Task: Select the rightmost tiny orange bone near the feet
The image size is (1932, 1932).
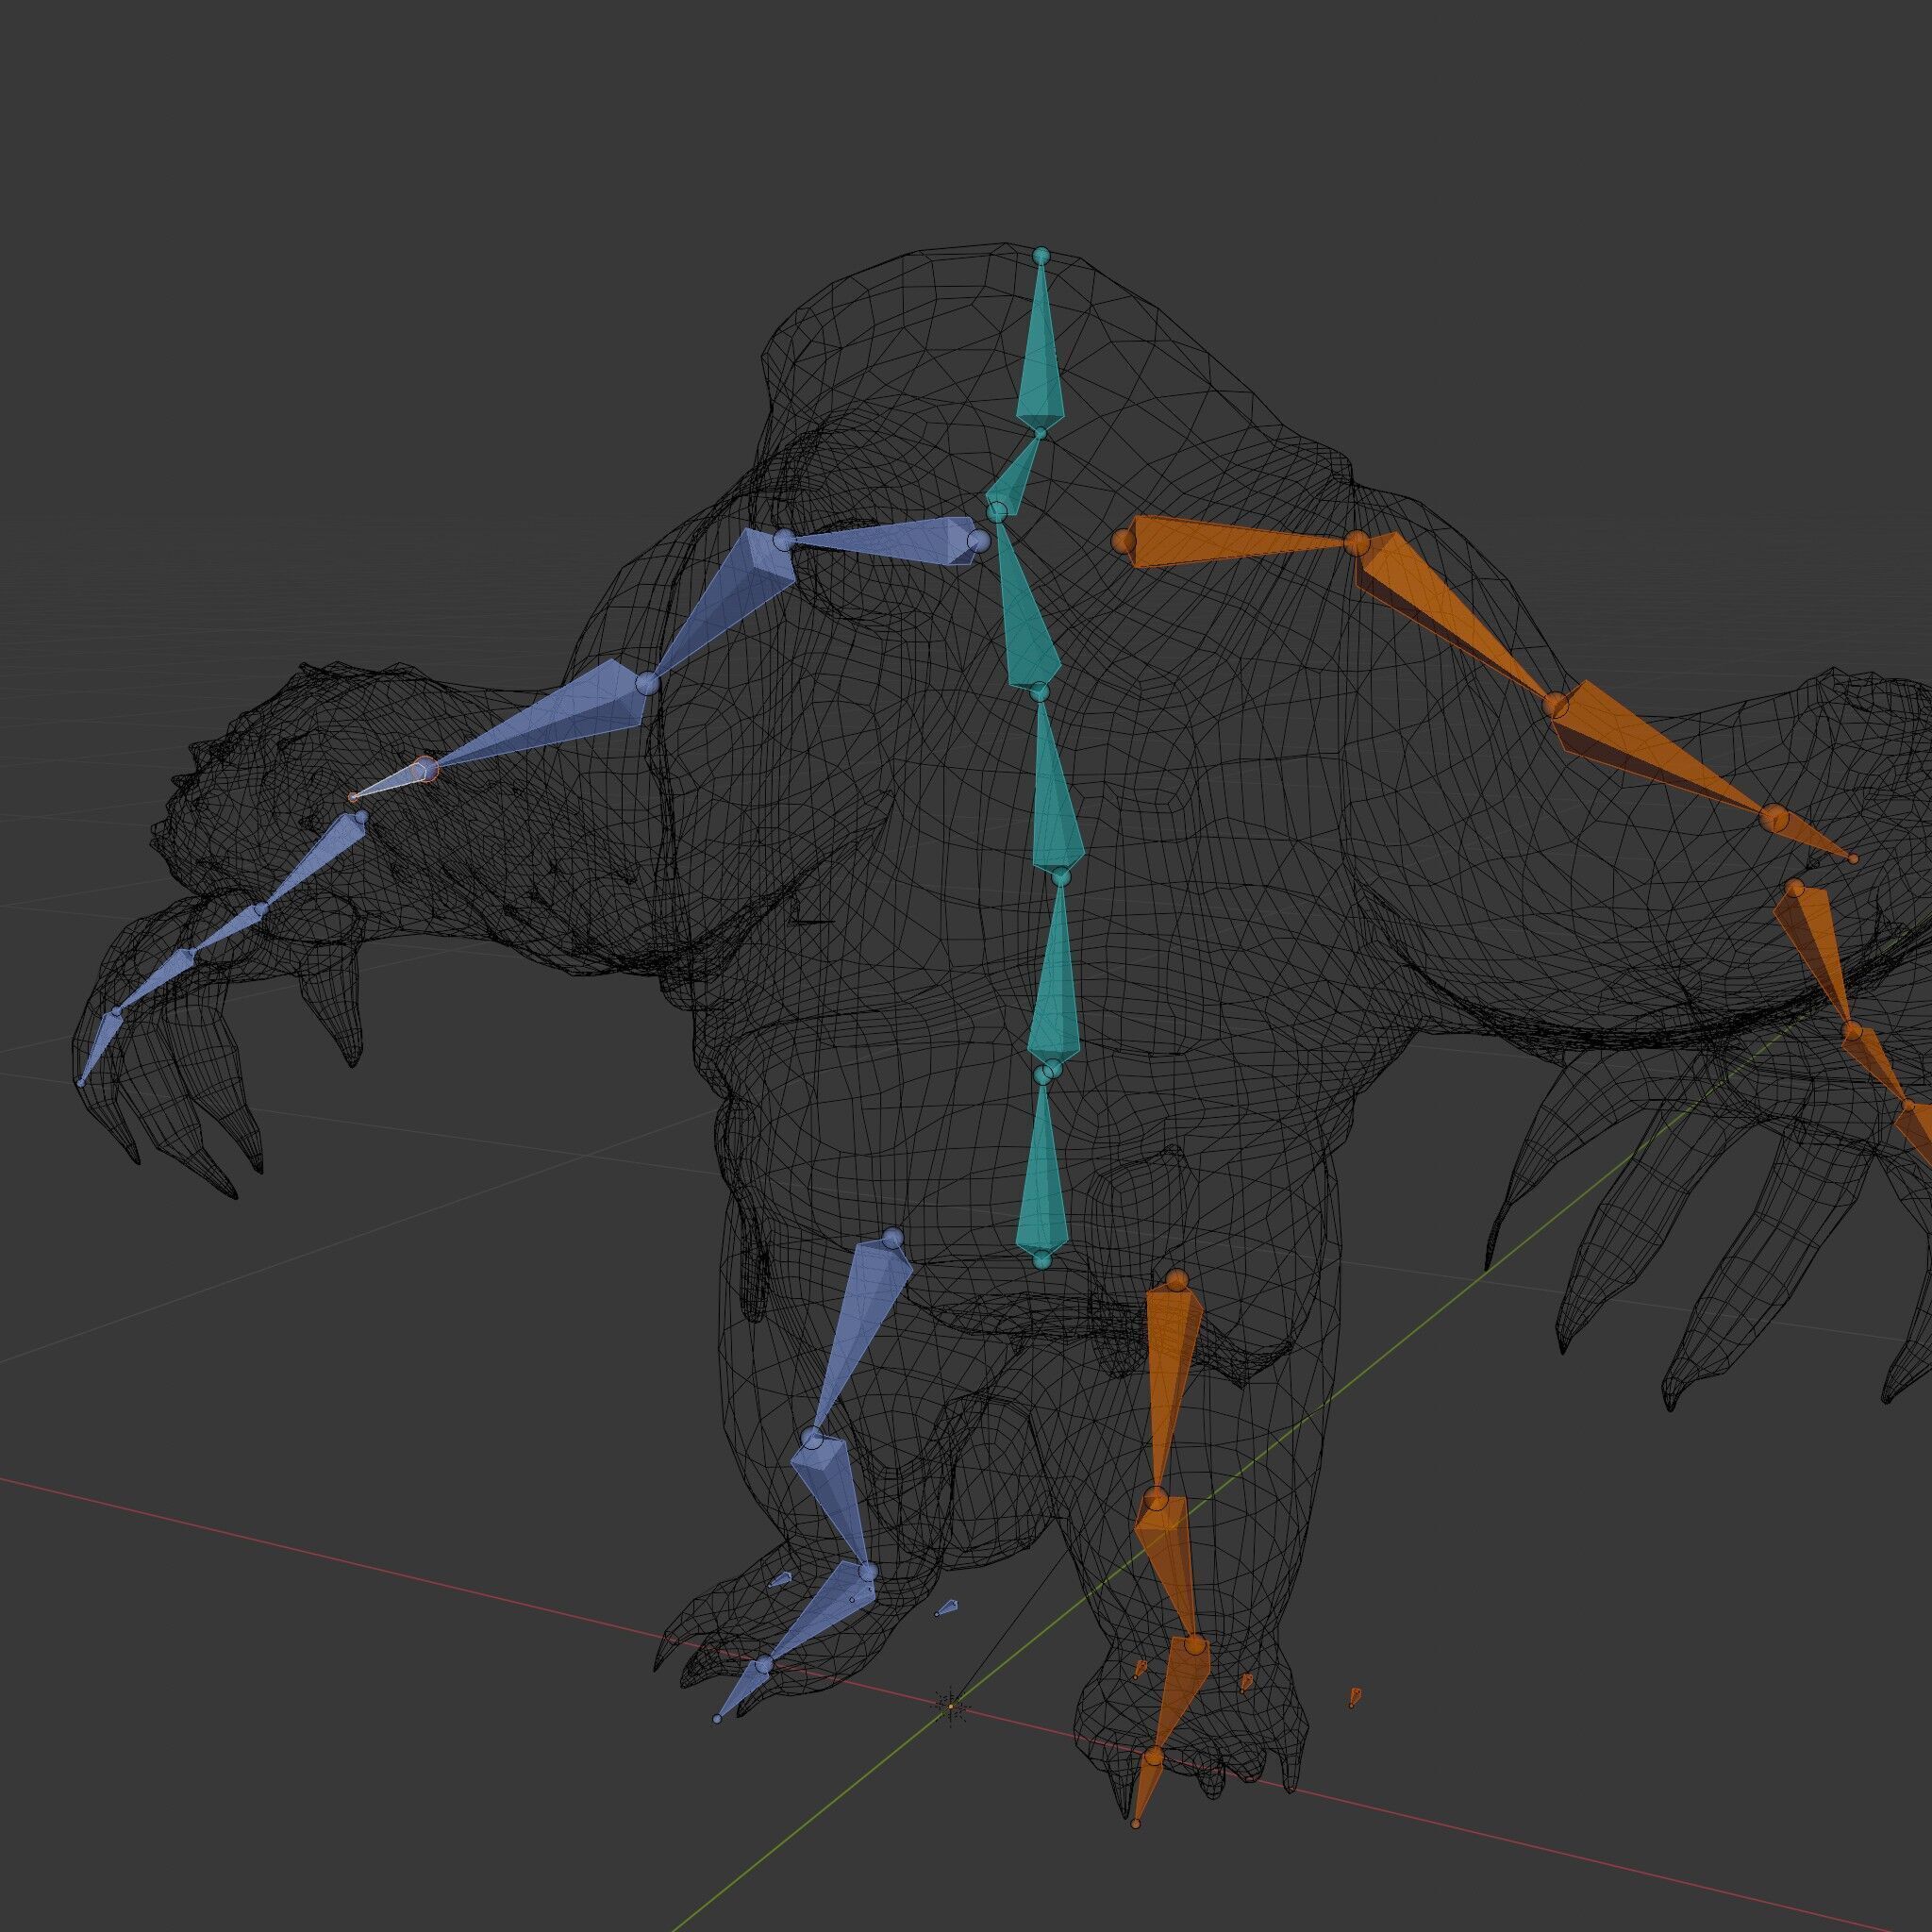Action: tap(1355, 1696)
